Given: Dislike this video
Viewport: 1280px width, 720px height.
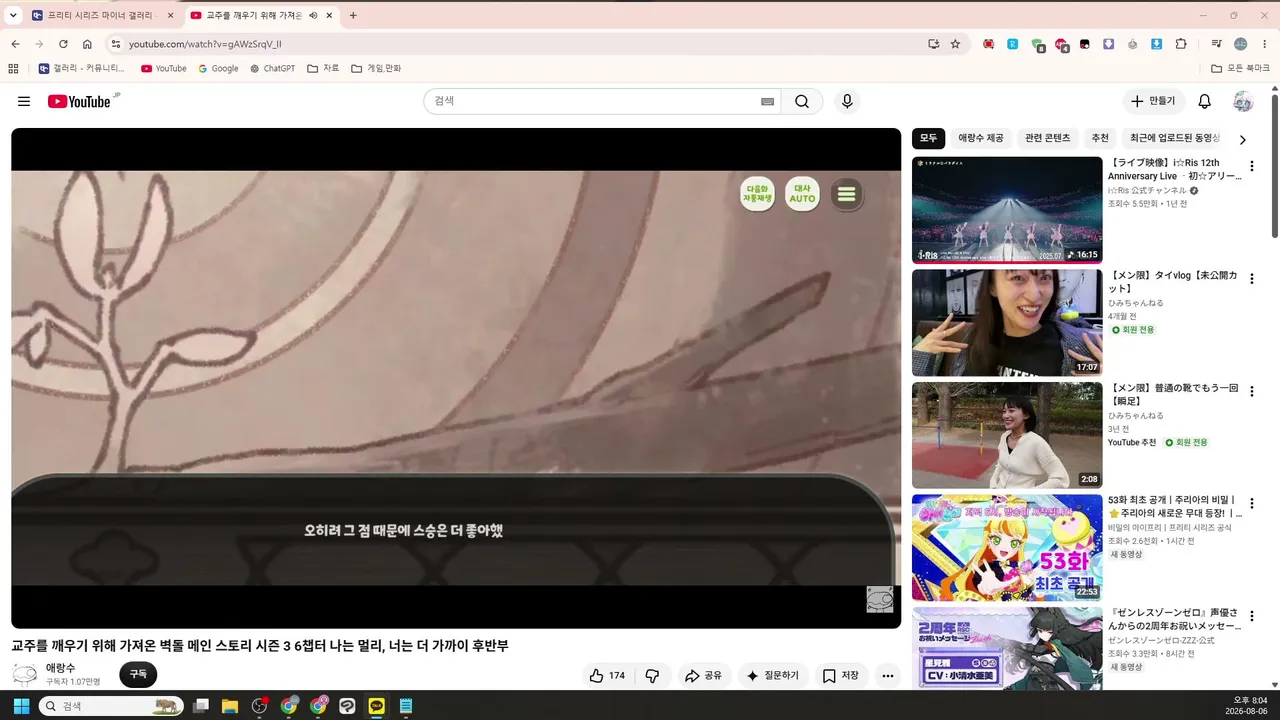Looking at the screenshot, I should coord(652,676).
